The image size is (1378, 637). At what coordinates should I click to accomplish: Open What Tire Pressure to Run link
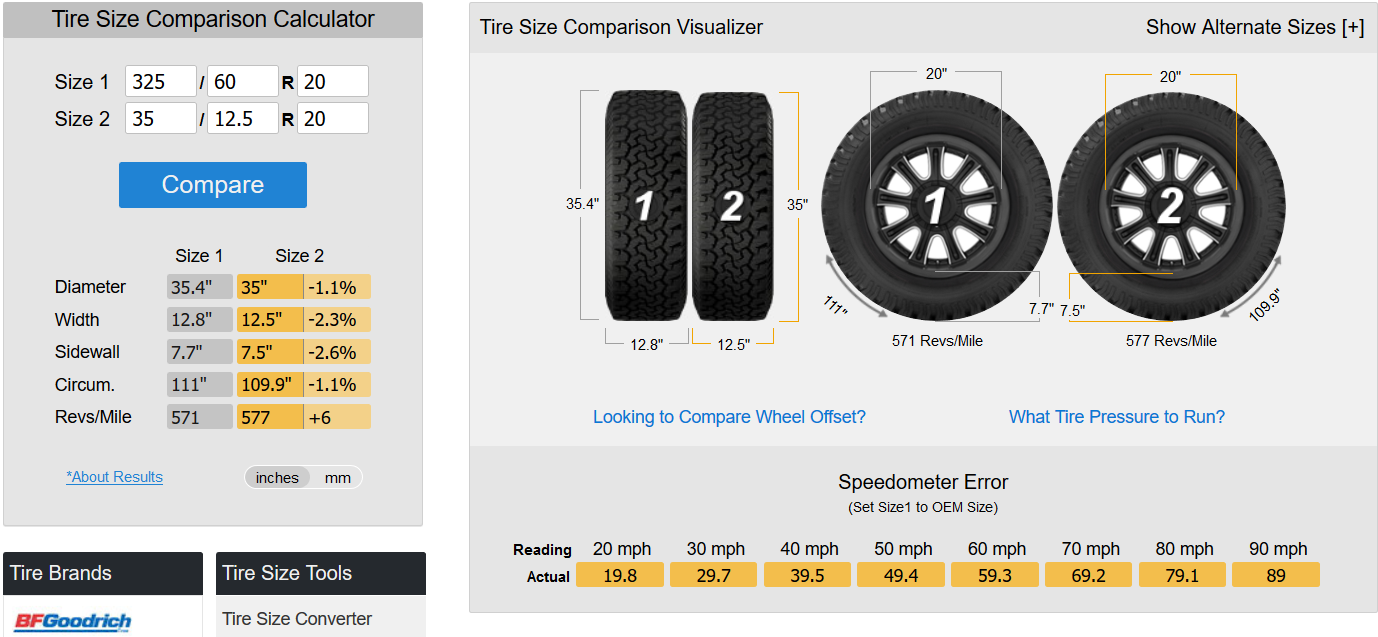point(1117,417)
